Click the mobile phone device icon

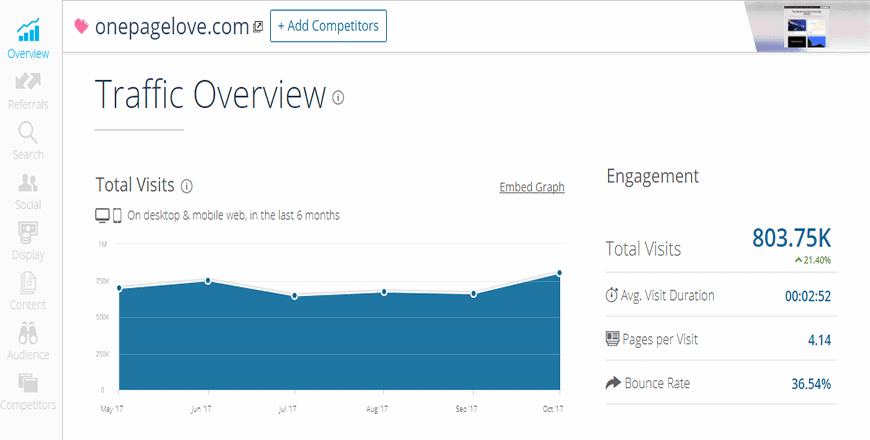pyautogui.click(x=117, y=215)
